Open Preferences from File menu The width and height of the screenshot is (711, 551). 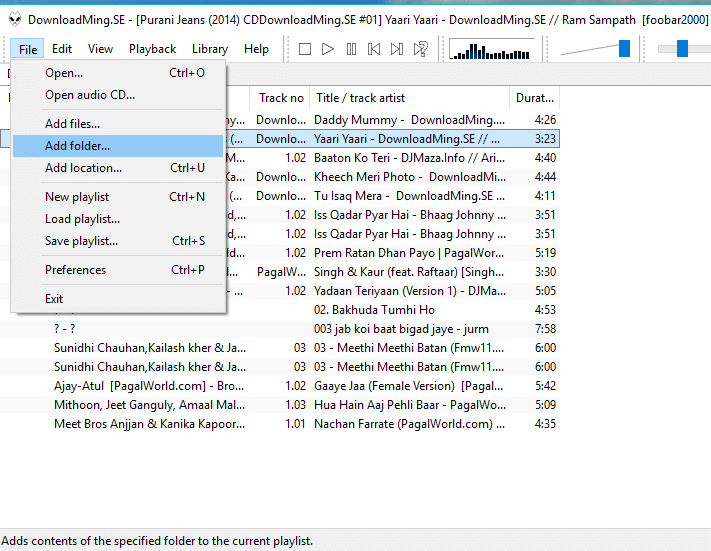click(x=118, y=270)
